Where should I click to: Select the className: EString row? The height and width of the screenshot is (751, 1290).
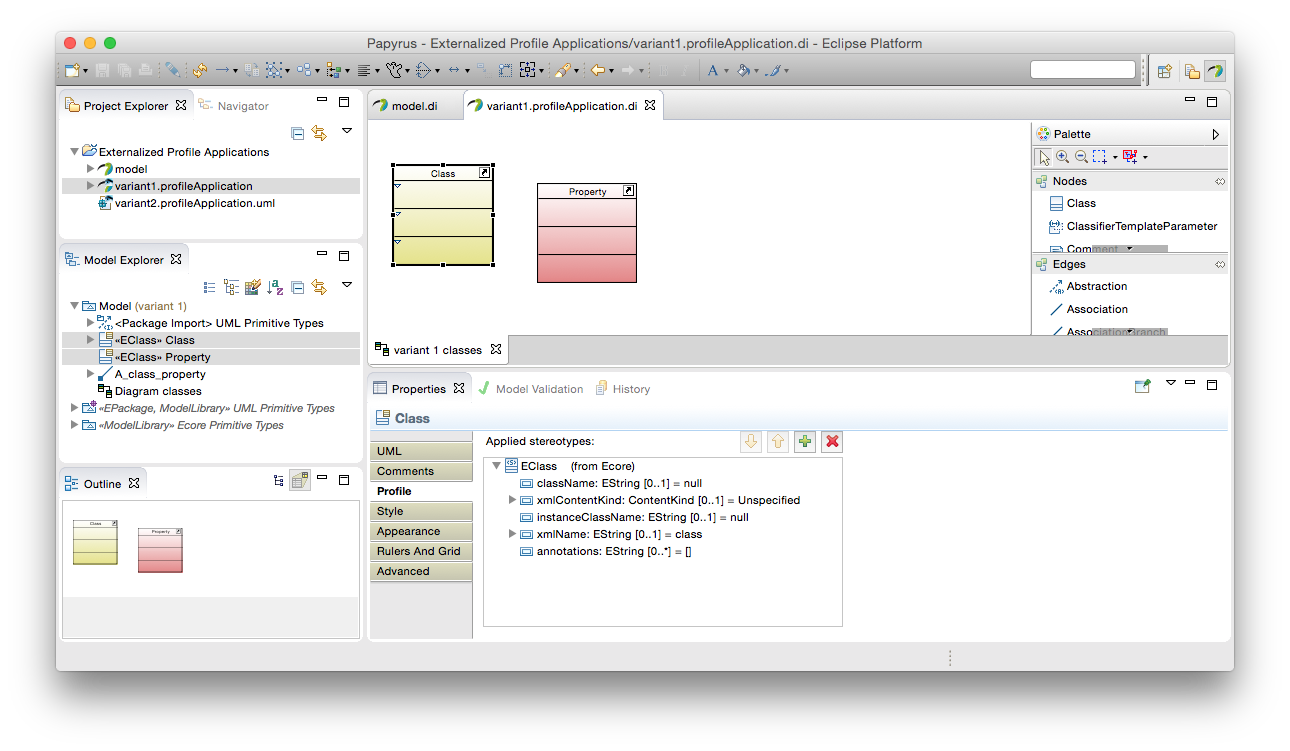pyautogui.click(x=611, y=483)
